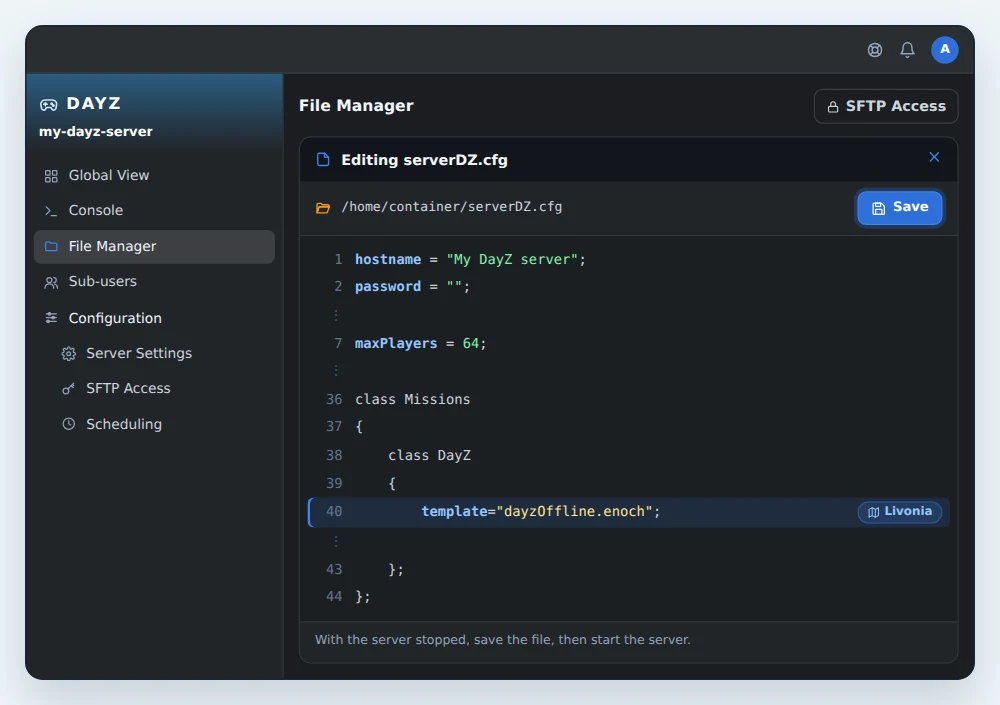Image resolution: width=1000 pixels, height=705 pixels.
Task: Click the open folder path icon
Action: pyautogui.click(x=323, y=208)
